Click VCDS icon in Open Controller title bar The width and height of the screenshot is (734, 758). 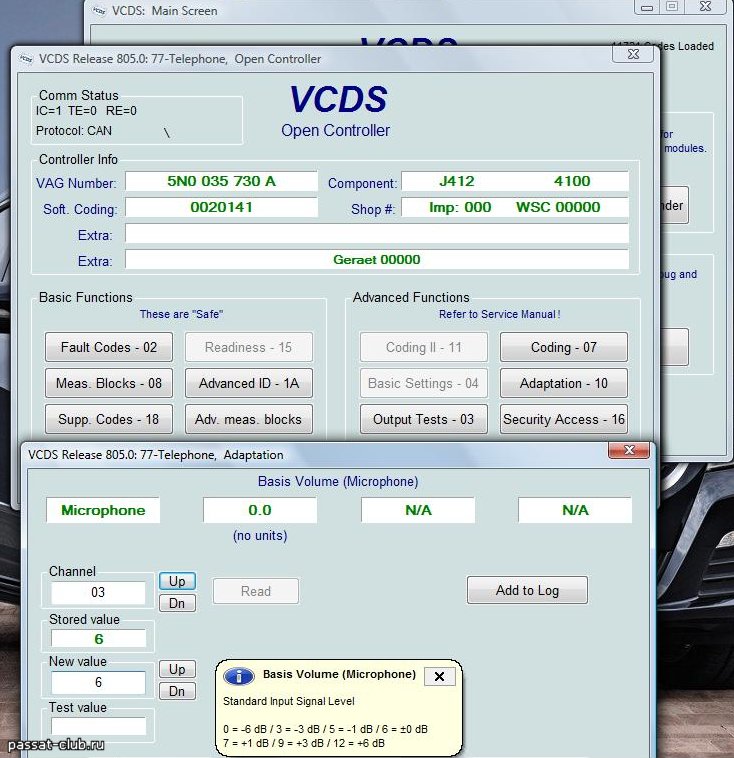[26, 59]
